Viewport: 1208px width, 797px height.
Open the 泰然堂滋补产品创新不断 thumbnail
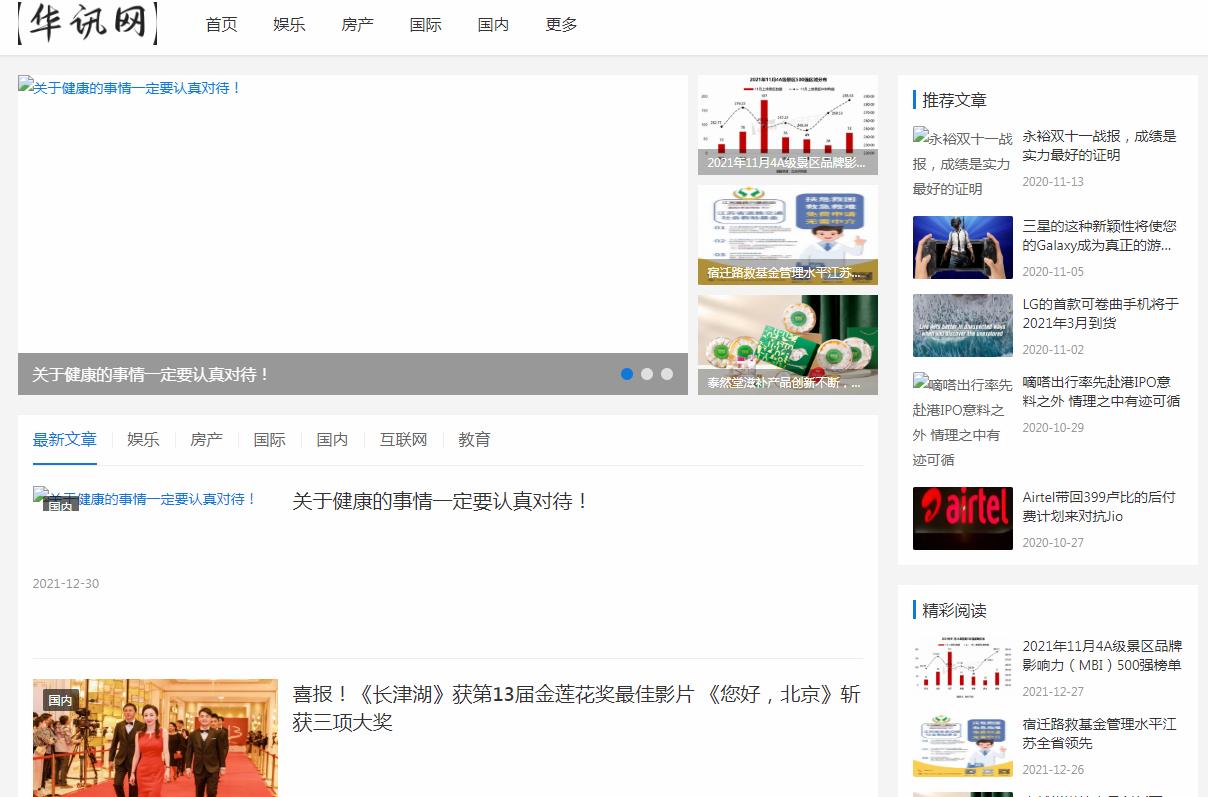(788, 345)
